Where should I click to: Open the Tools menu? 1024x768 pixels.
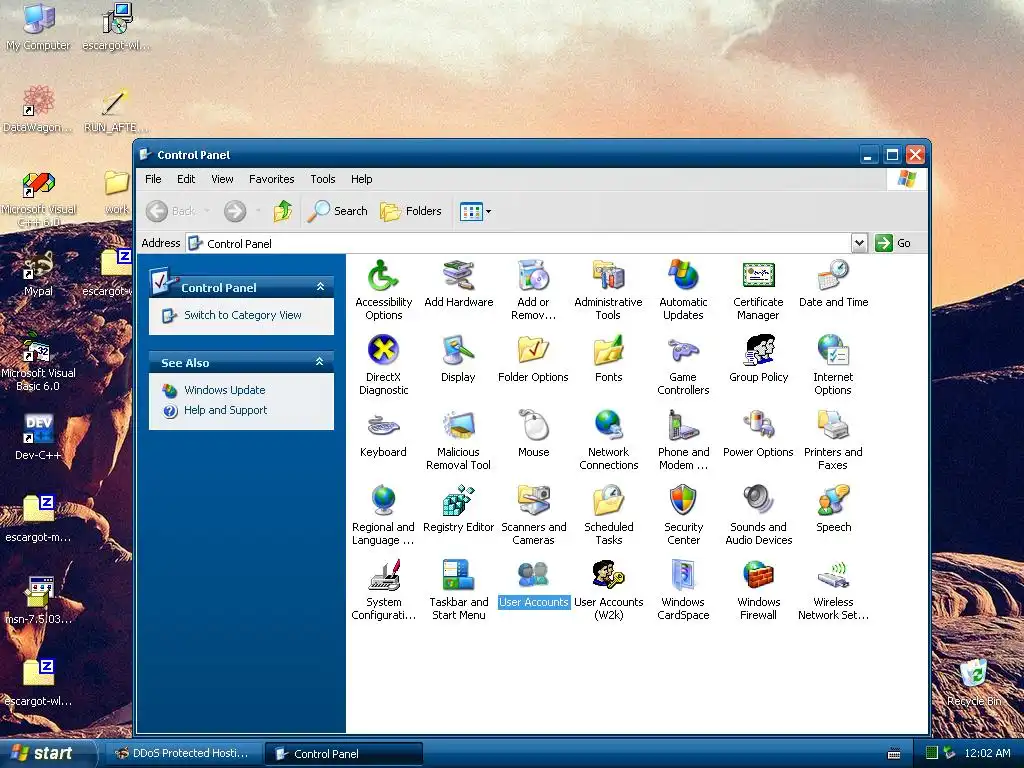click(x=323, y=179)
